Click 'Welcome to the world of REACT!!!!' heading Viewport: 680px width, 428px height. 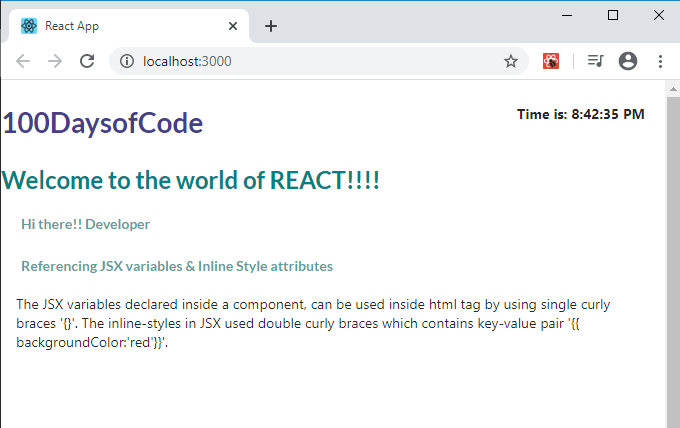click(191, 180)
